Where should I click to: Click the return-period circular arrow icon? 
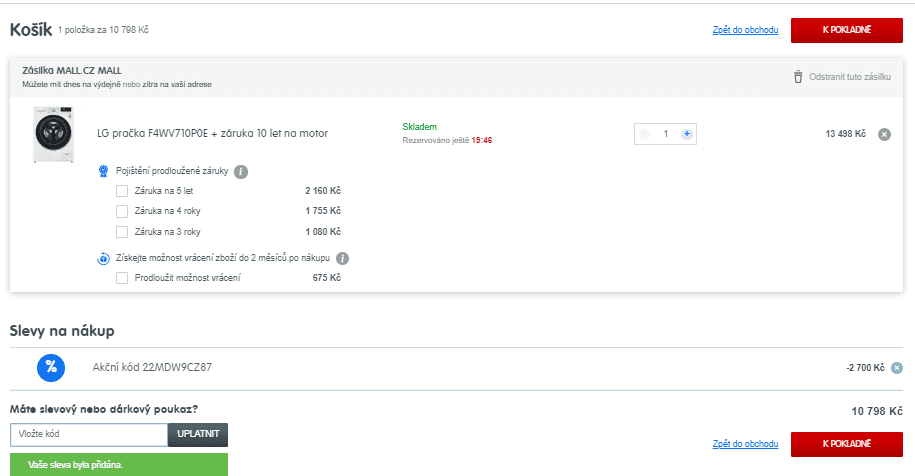point(103,258)
